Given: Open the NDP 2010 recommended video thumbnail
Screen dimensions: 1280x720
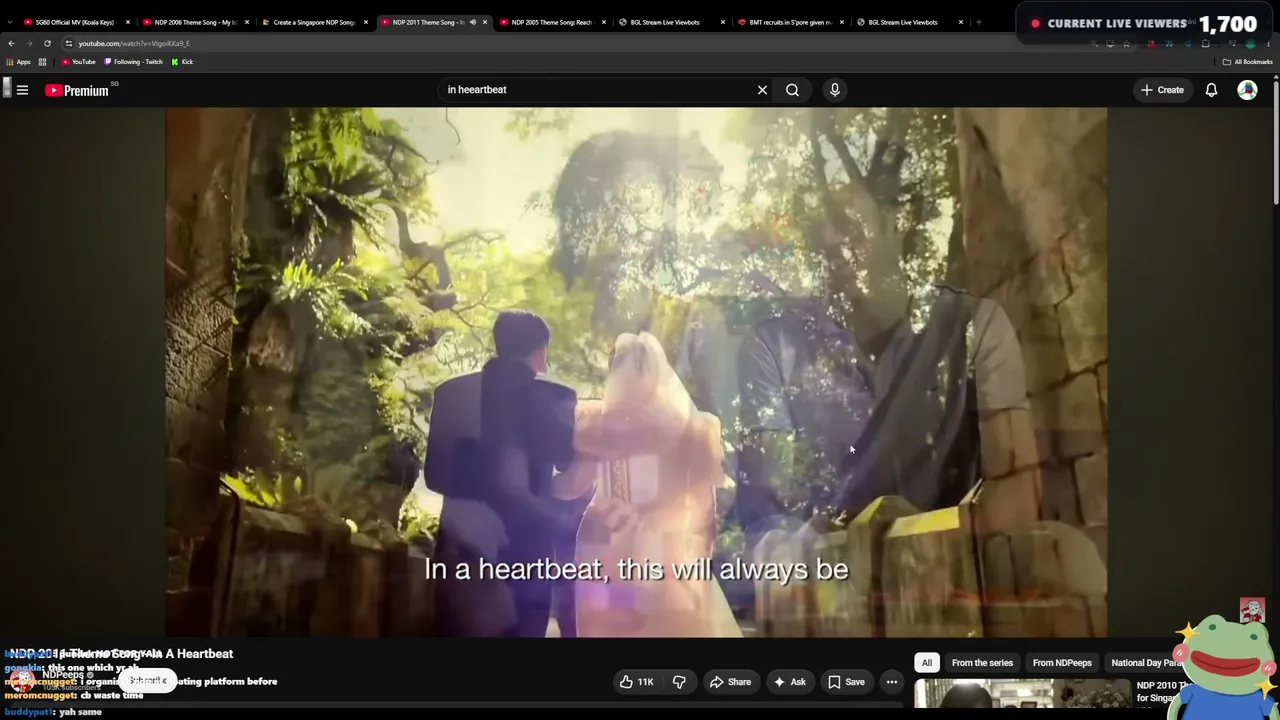Looking at the screenshot, I should [1022, 693].
